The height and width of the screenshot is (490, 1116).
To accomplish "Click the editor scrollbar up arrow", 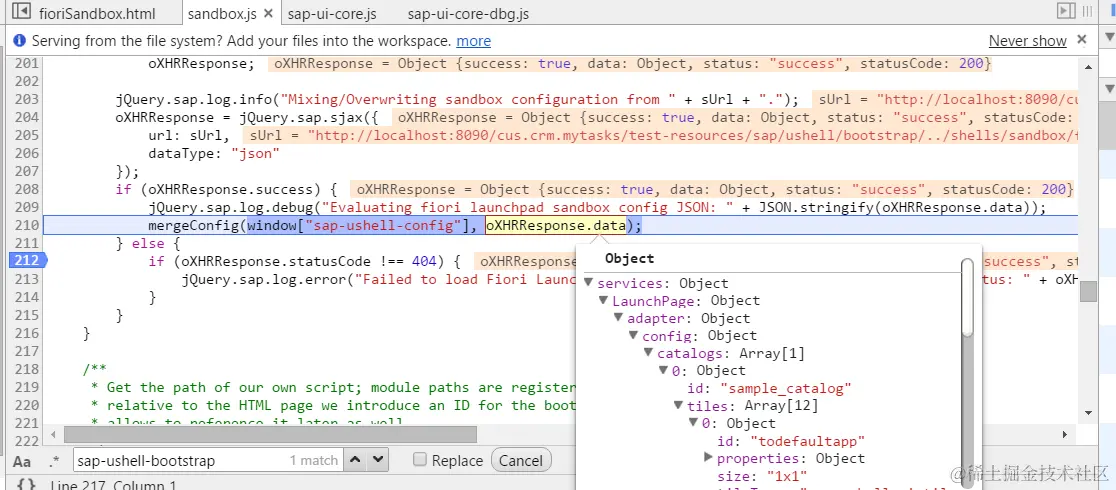I will coord(1087,66).
